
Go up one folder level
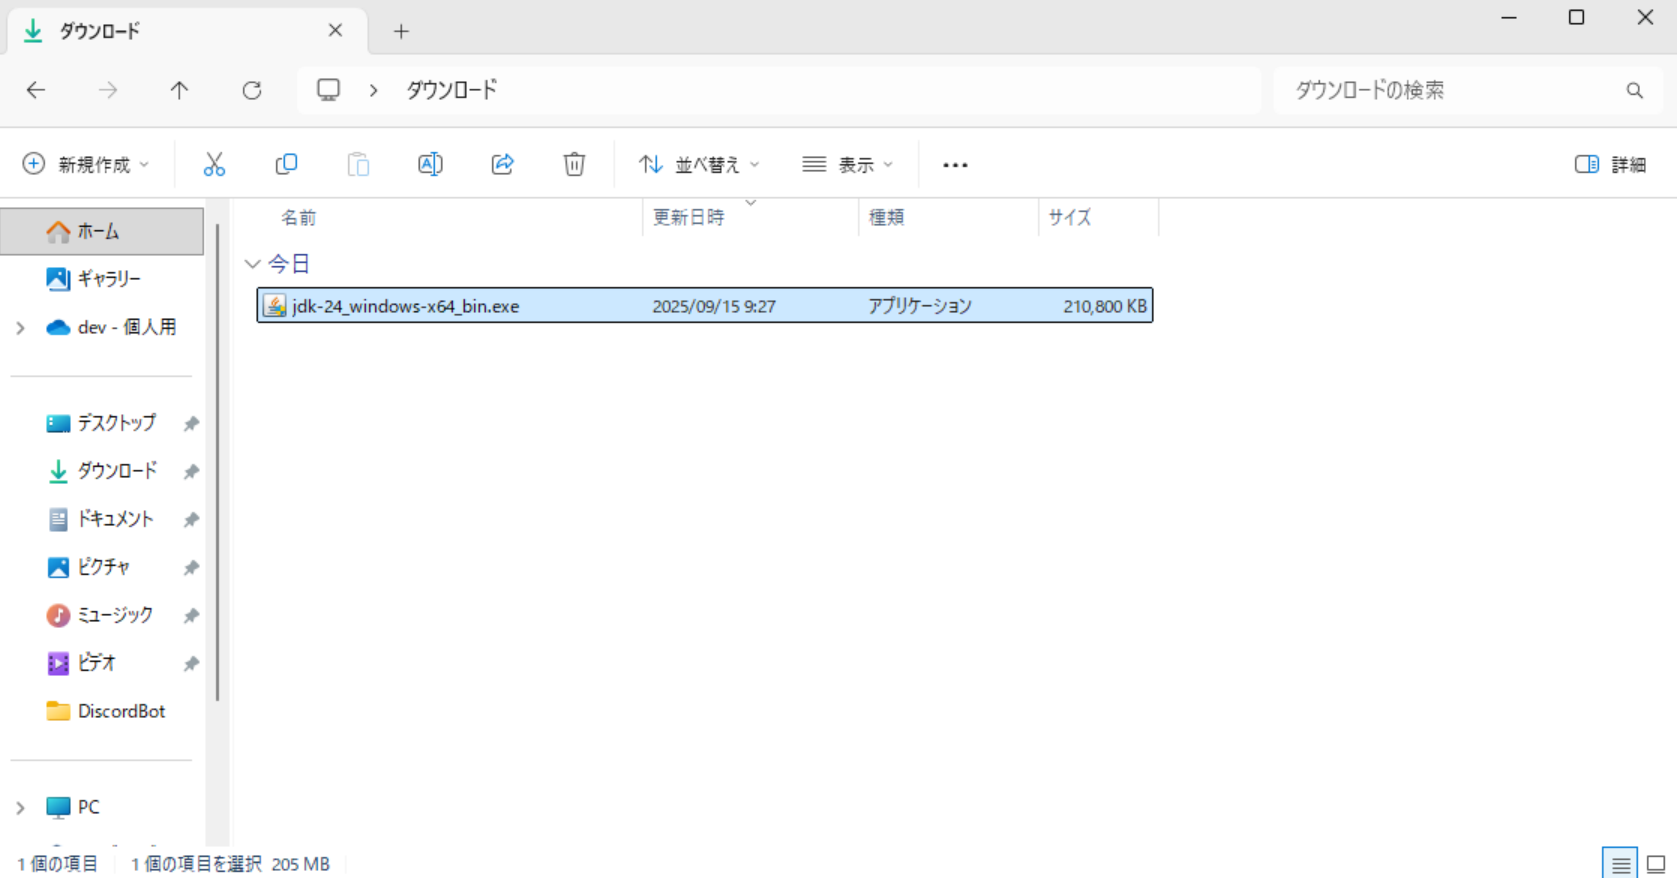(x=179, y=90)
